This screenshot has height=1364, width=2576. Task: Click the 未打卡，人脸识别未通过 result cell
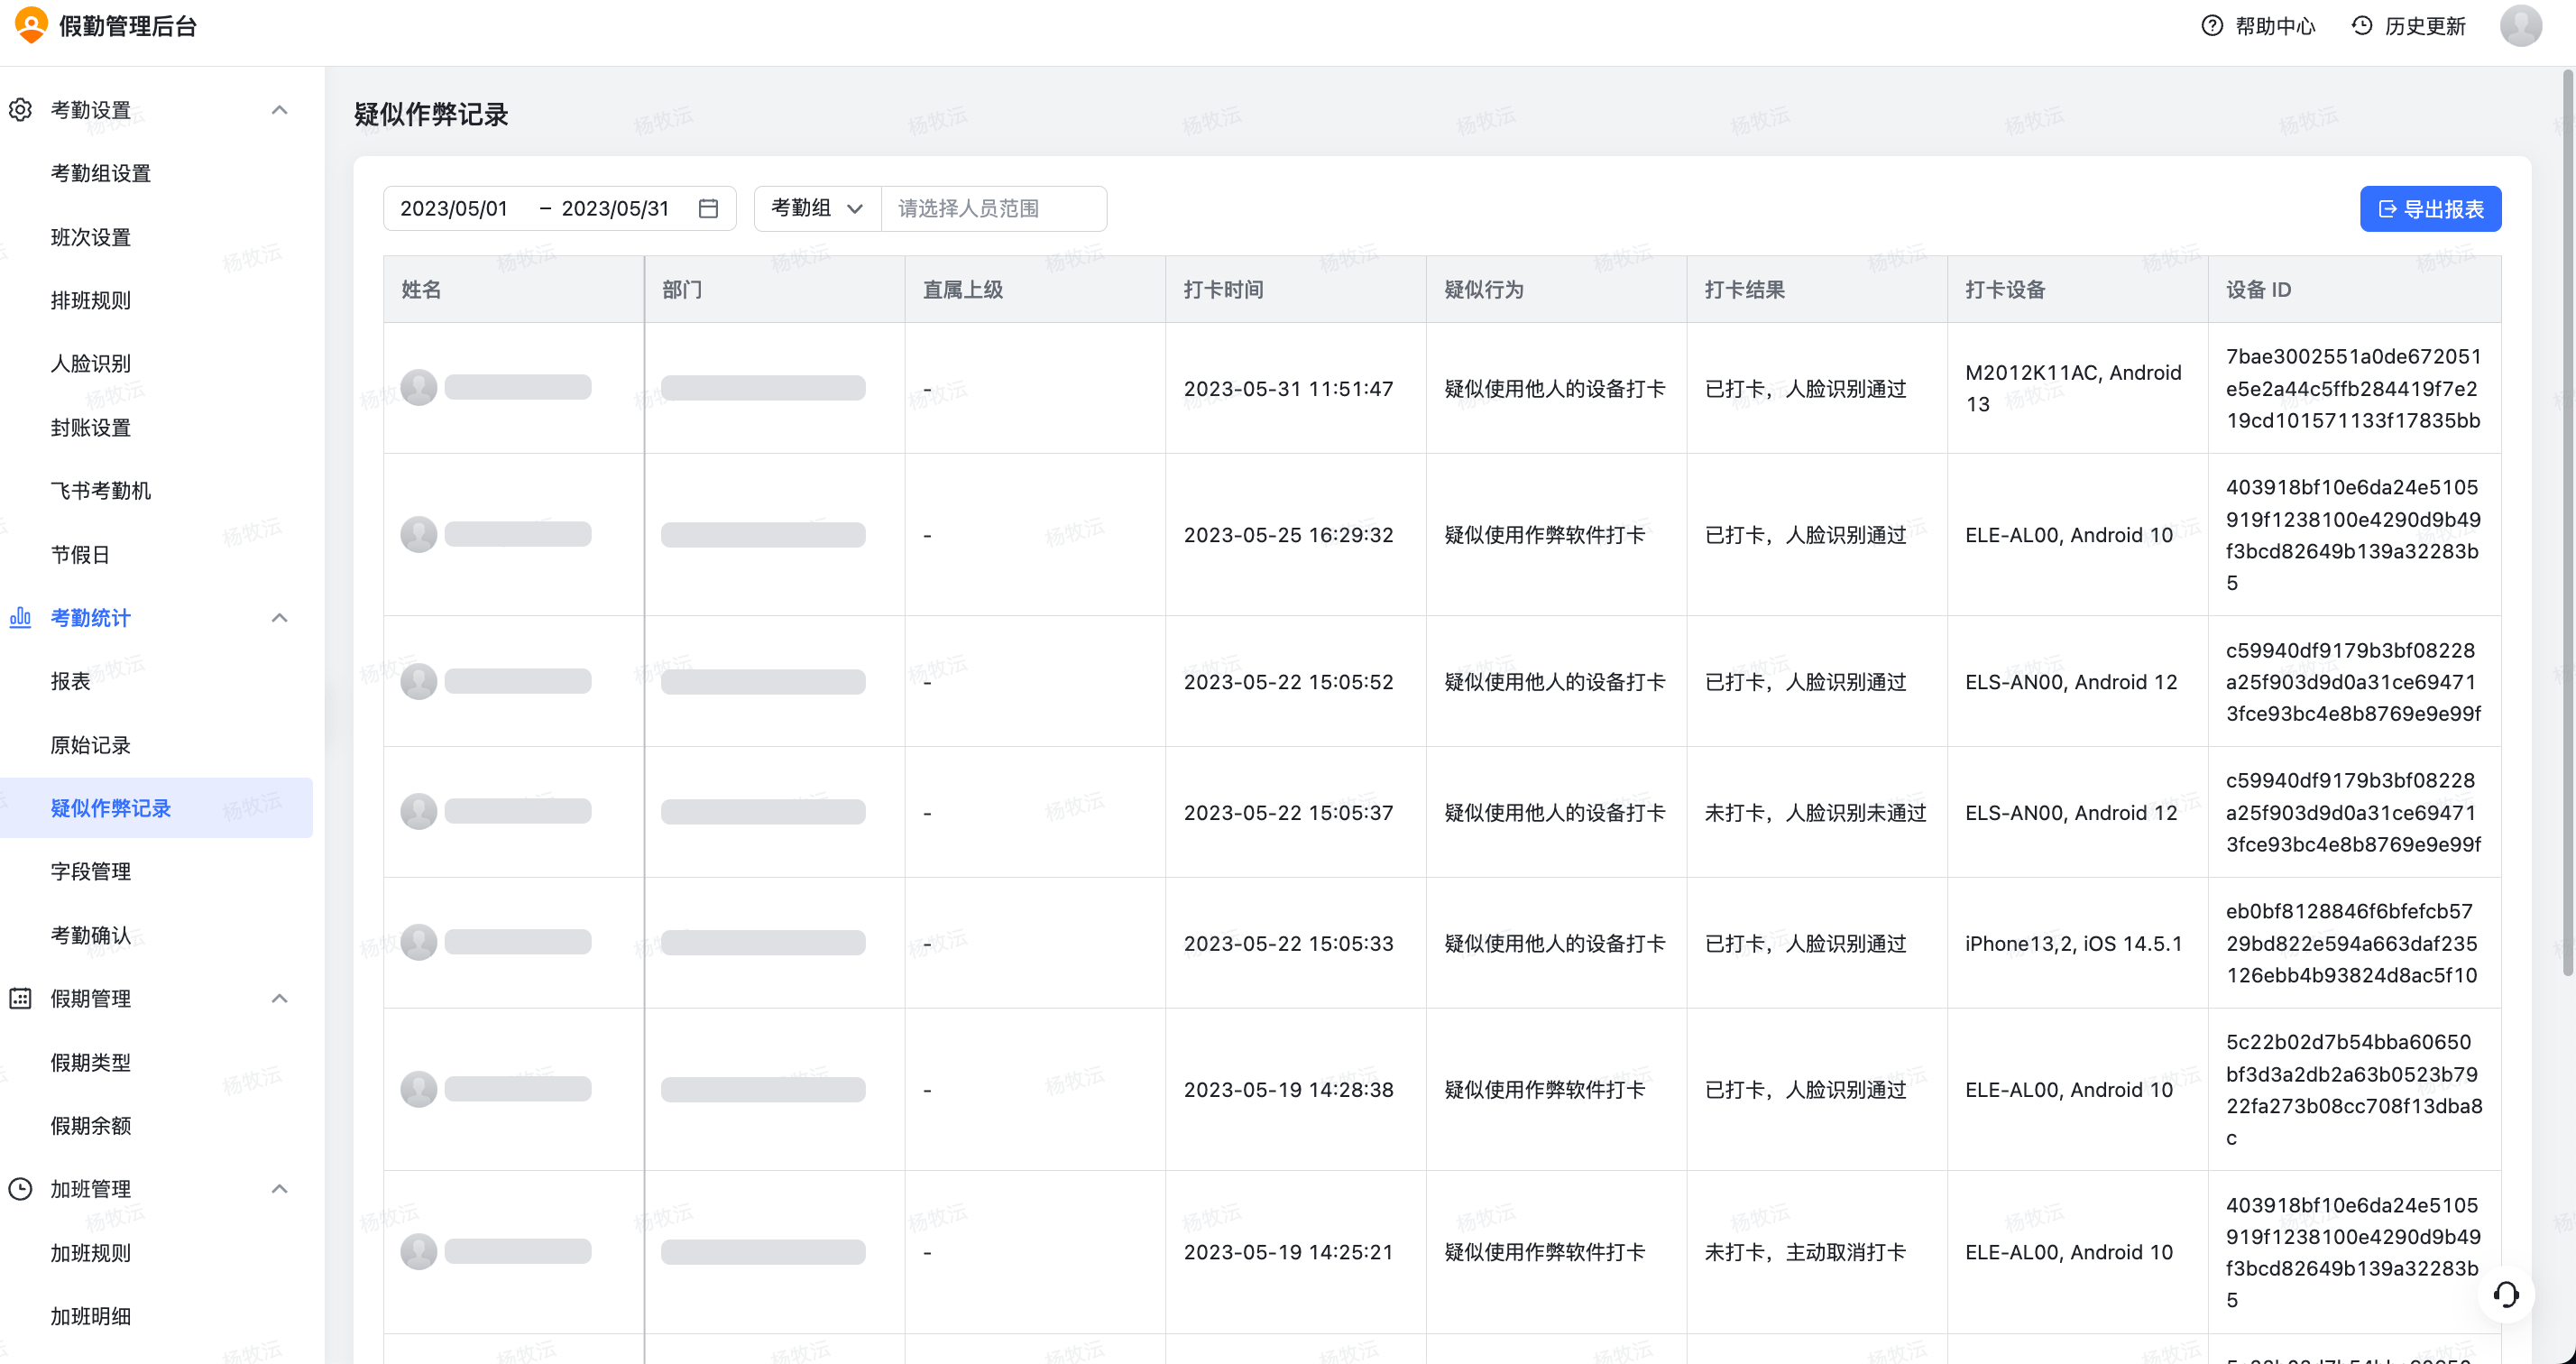coord(1815,812)
